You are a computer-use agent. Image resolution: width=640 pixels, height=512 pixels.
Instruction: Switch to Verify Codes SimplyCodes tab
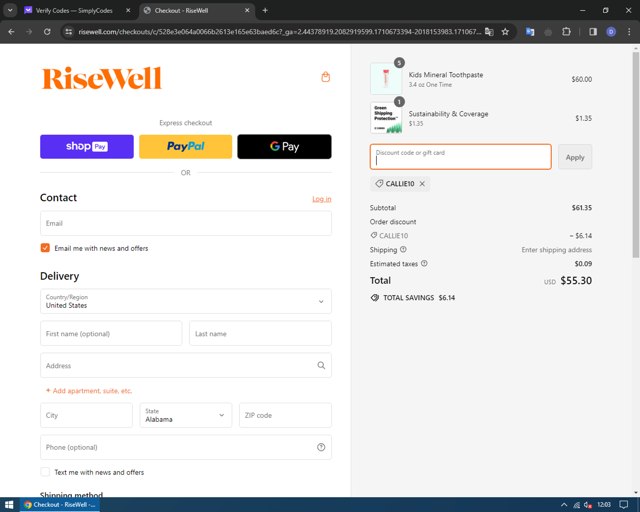pyautogui.click(x=73, y=11)
